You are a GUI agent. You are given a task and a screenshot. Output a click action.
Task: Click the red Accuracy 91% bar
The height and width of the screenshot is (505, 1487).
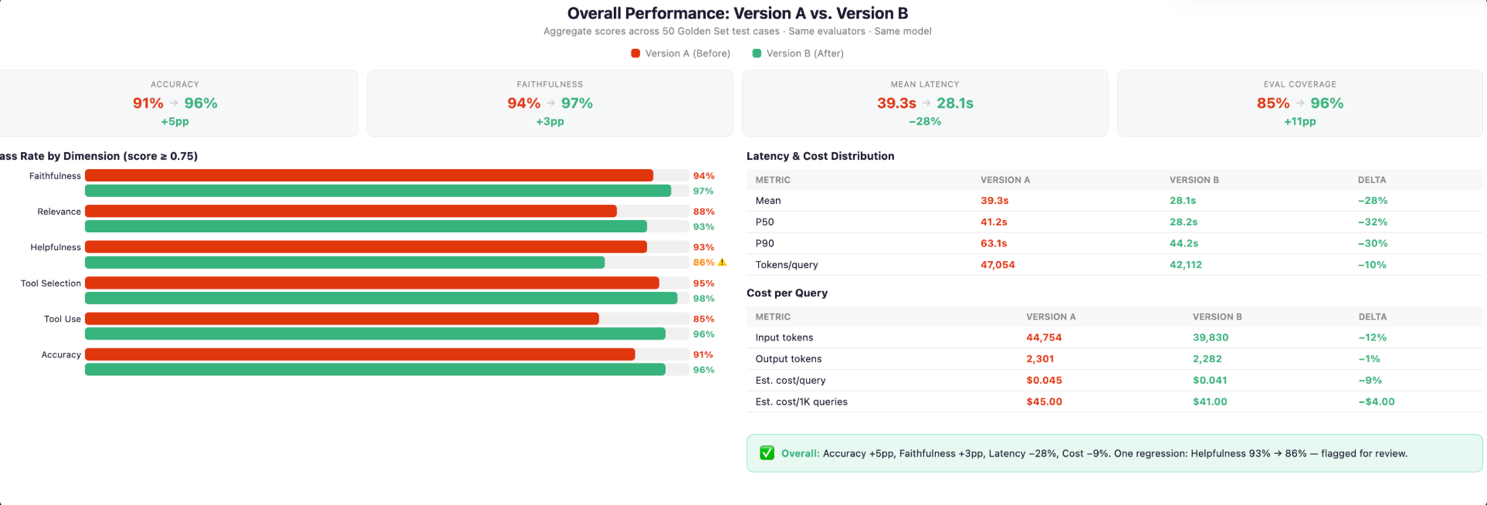click(360, 354)
